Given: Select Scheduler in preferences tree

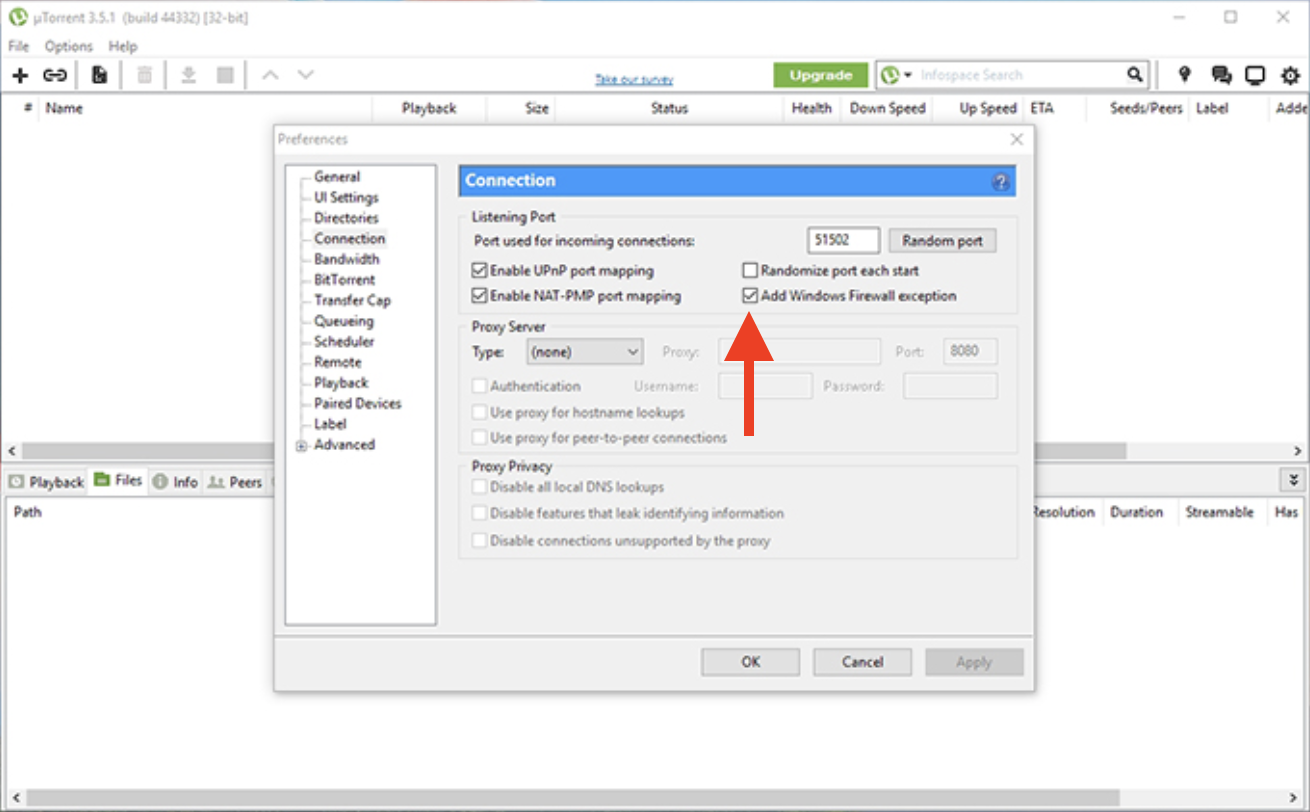Looking at the screenshot, I should click(x=346, y=342).
